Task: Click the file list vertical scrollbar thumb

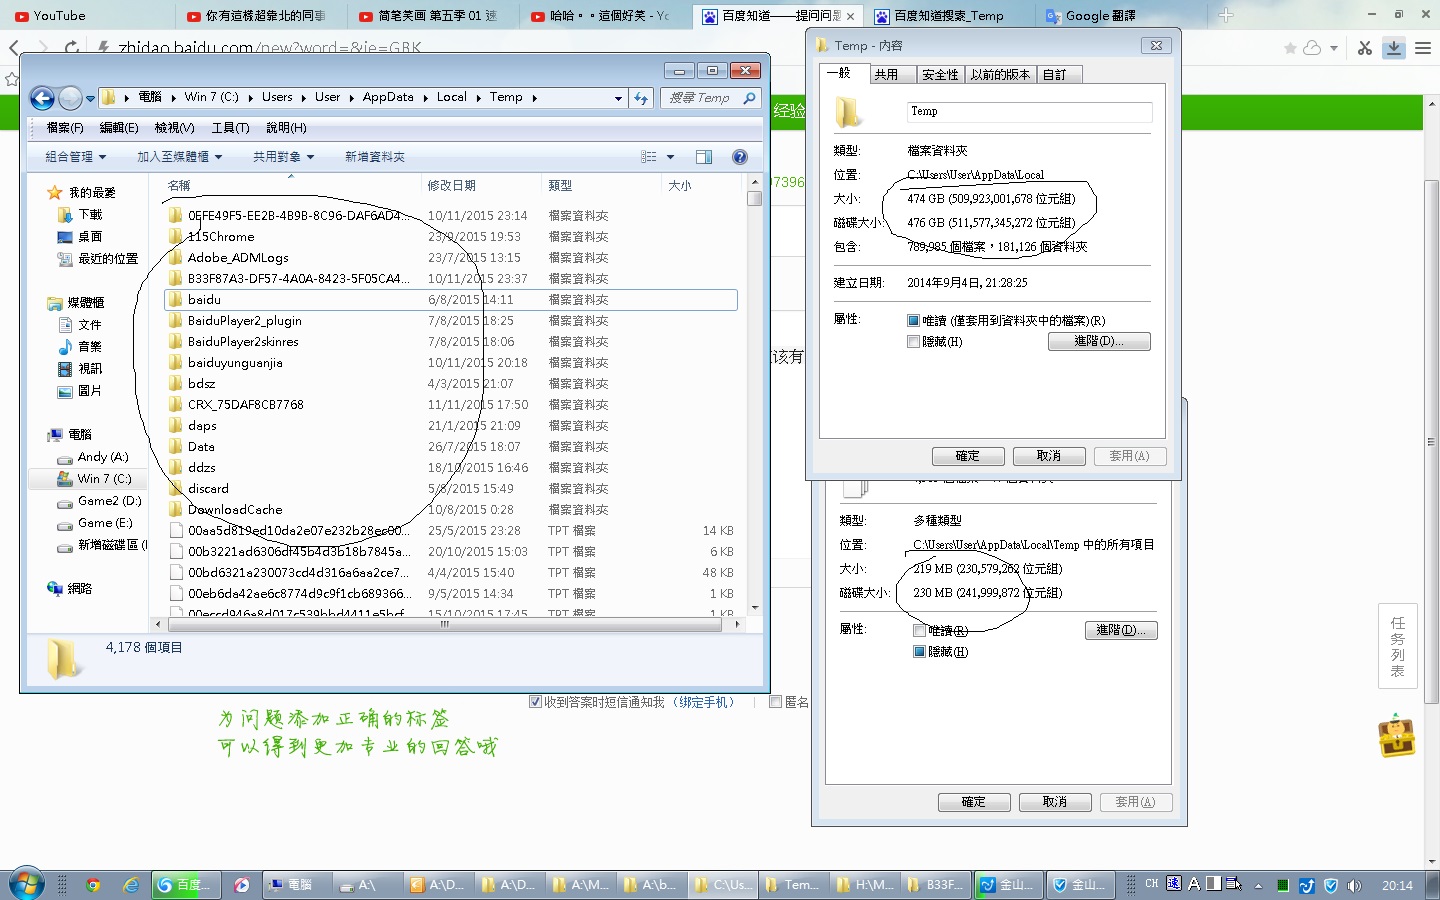Action: click(x=755, y=198)
